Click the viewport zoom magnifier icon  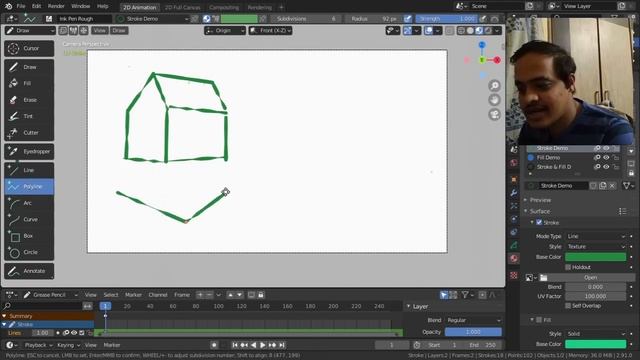(494, 86)
